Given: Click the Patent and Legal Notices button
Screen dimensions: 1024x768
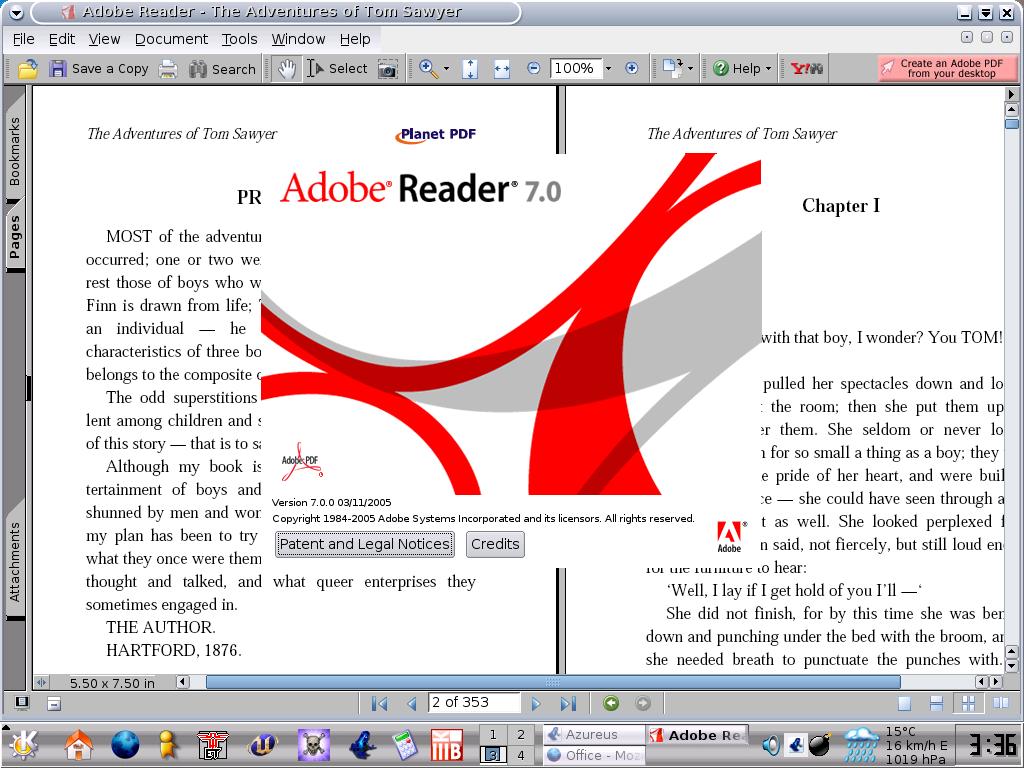Looking at the screenshot, I should tap(364, 544).
